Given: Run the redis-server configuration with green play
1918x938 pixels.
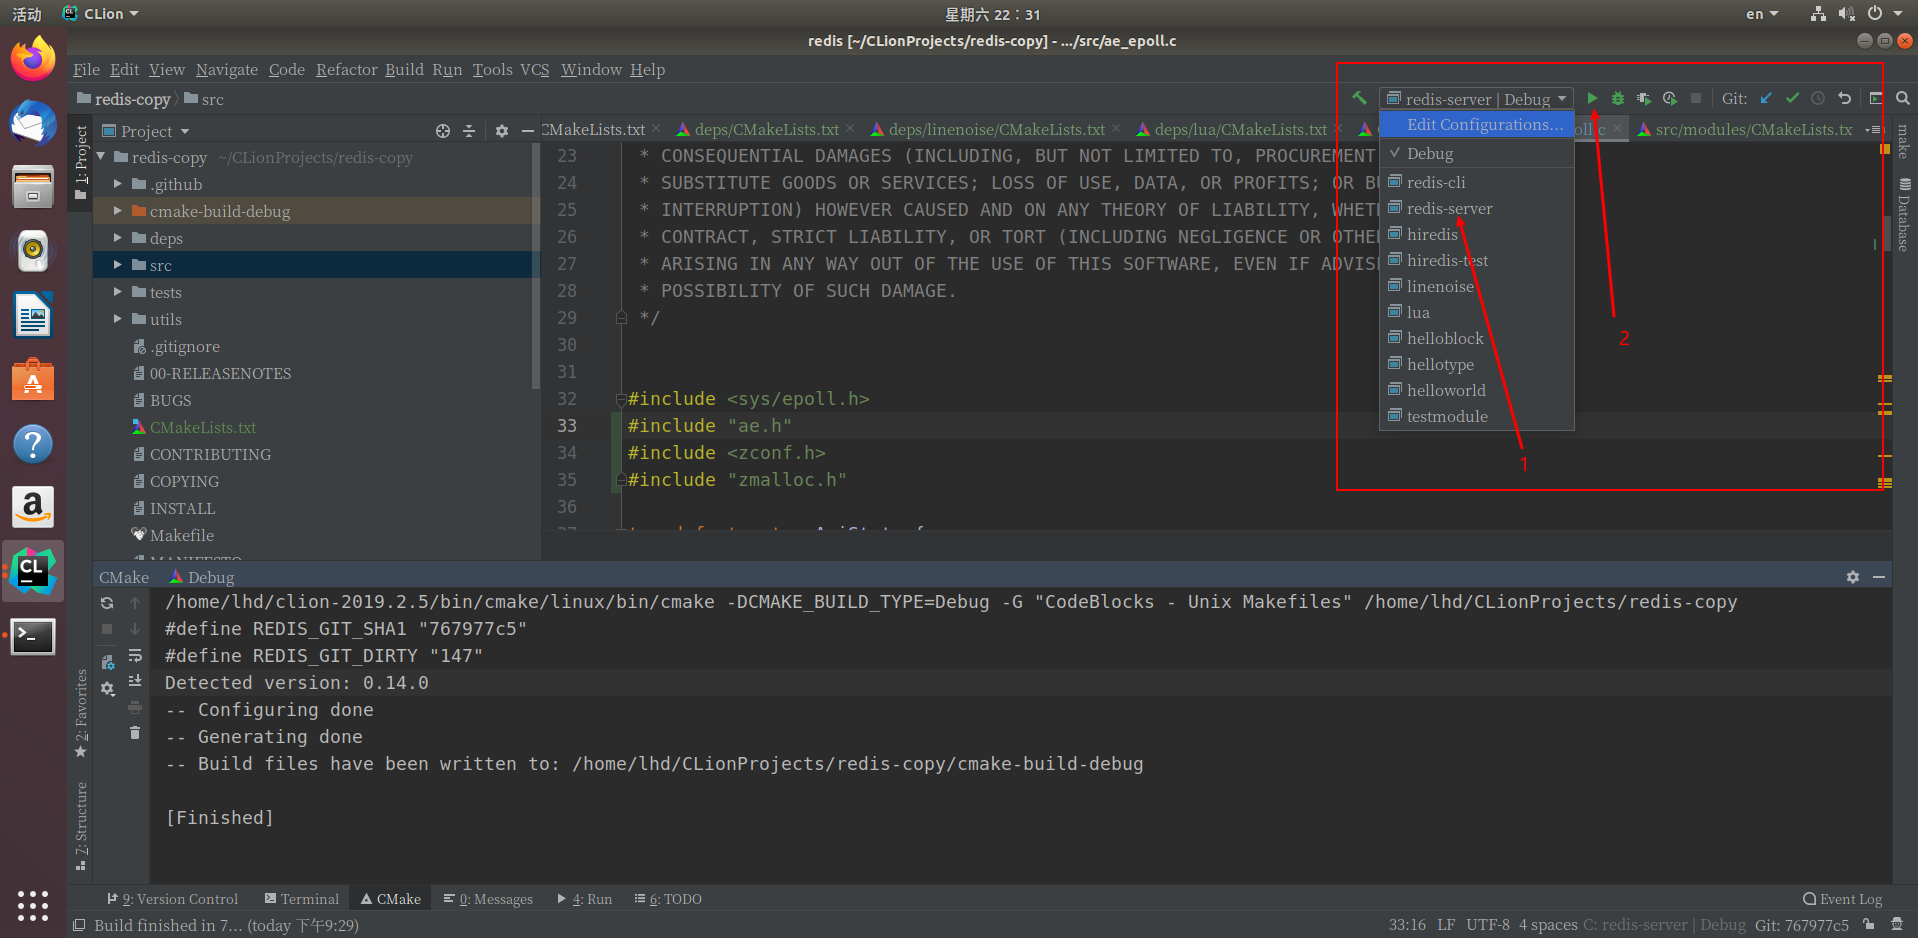Looking at the screenshot, I should click(x=1592, y=98).
